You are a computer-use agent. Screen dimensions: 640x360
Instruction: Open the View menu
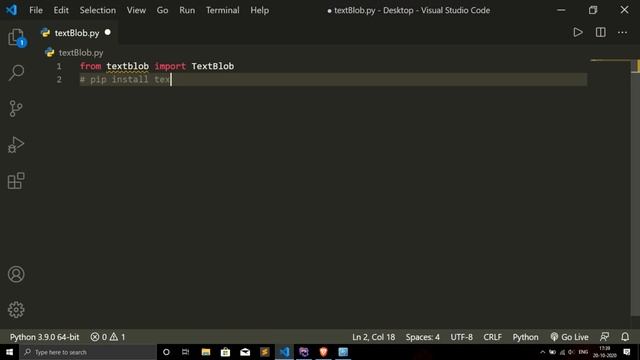pyautogui.click(x=136, y=10)
